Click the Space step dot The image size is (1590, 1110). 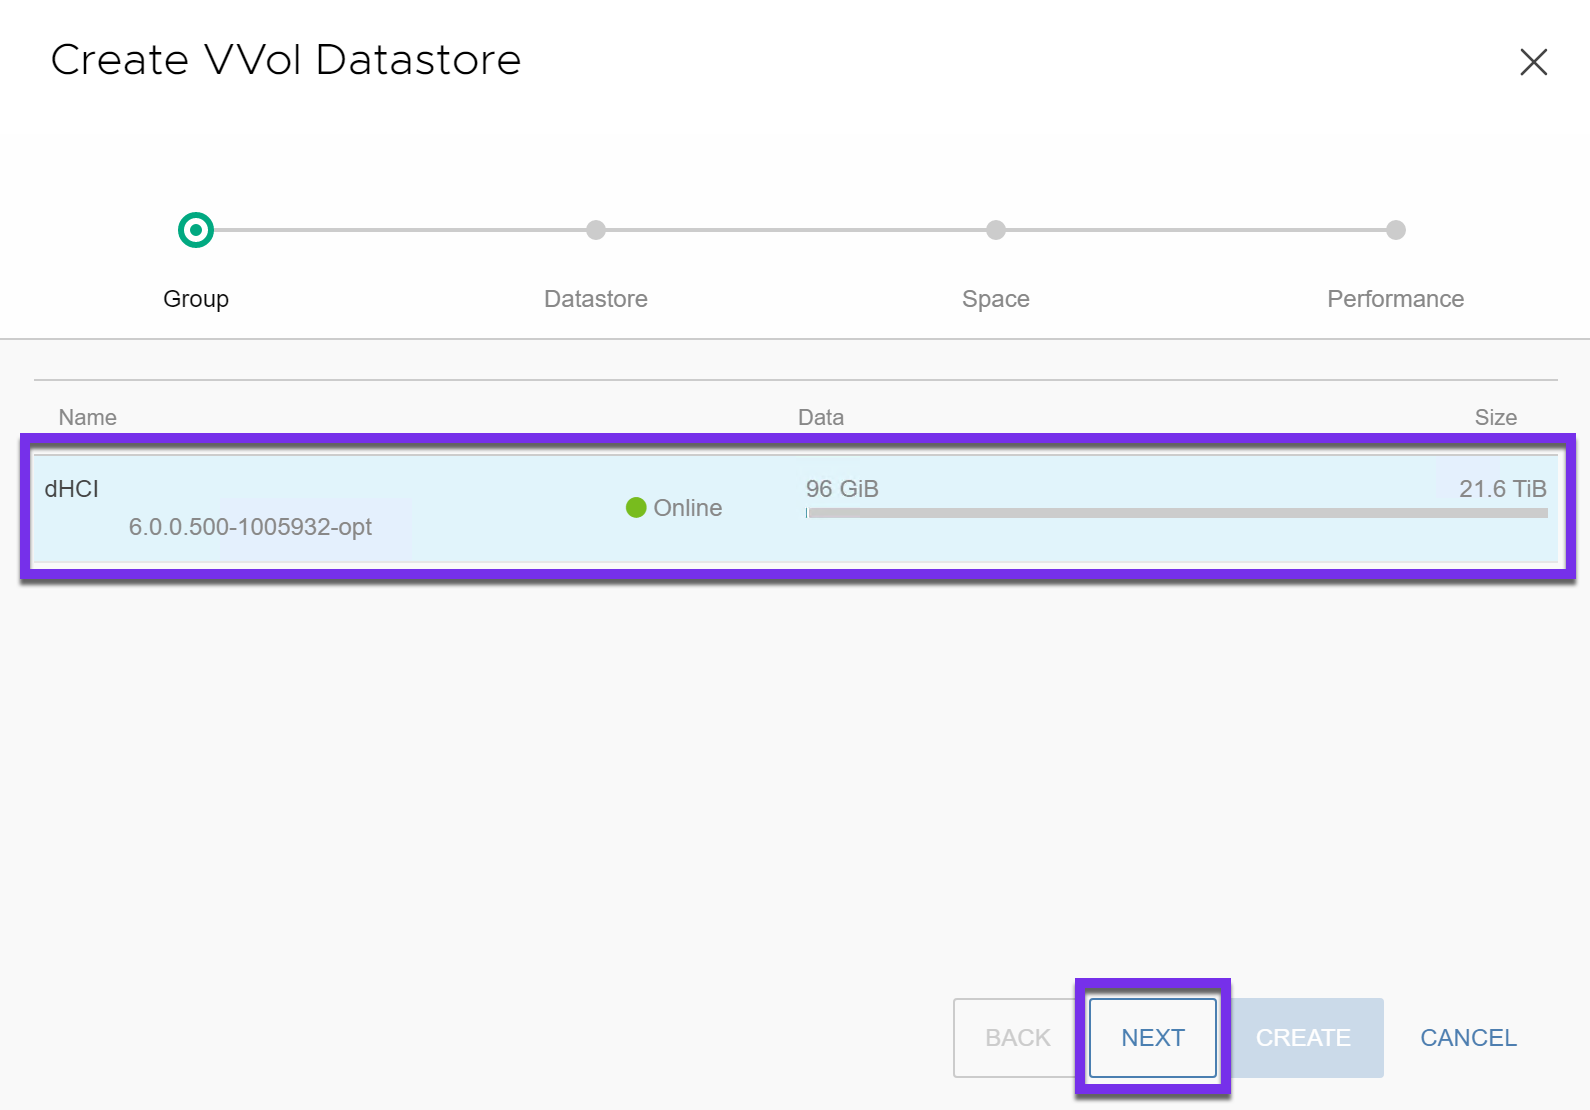coord(995,230)
